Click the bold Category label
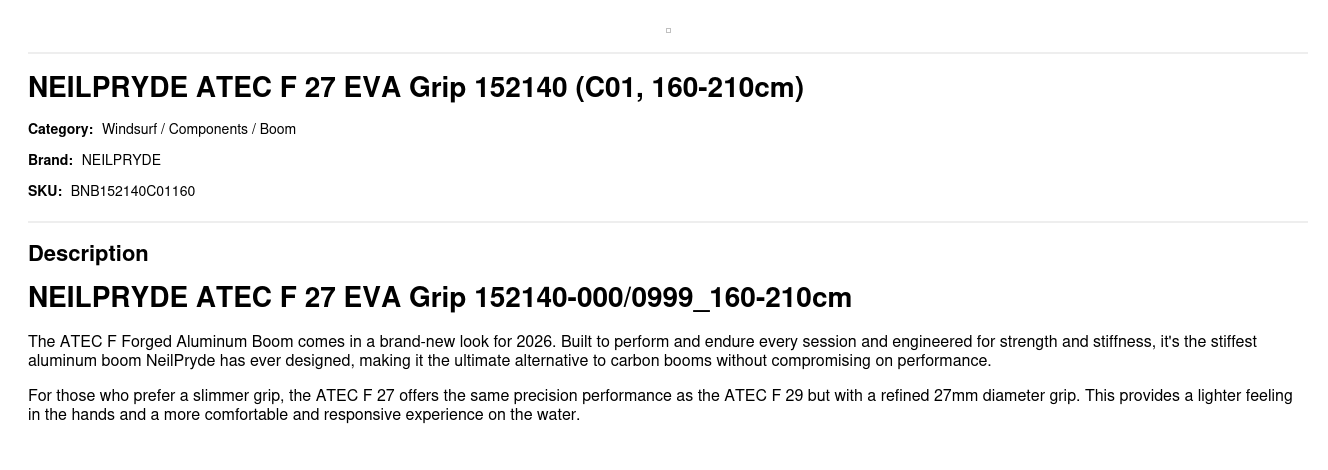Viewport: 1328px width, 470px height. pos(60,129)
